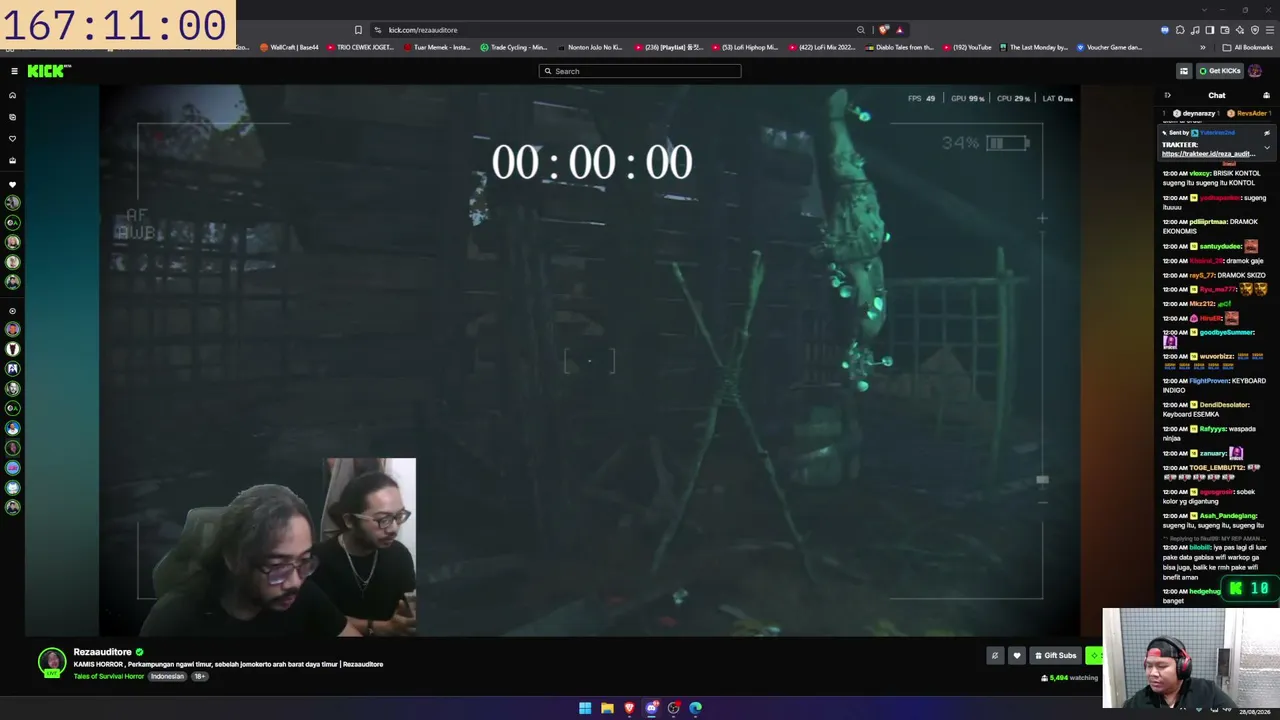This screenshot has height=720, width=1280.
Task: Open the Kick hamburger sidebar menu
Action: 14,71
